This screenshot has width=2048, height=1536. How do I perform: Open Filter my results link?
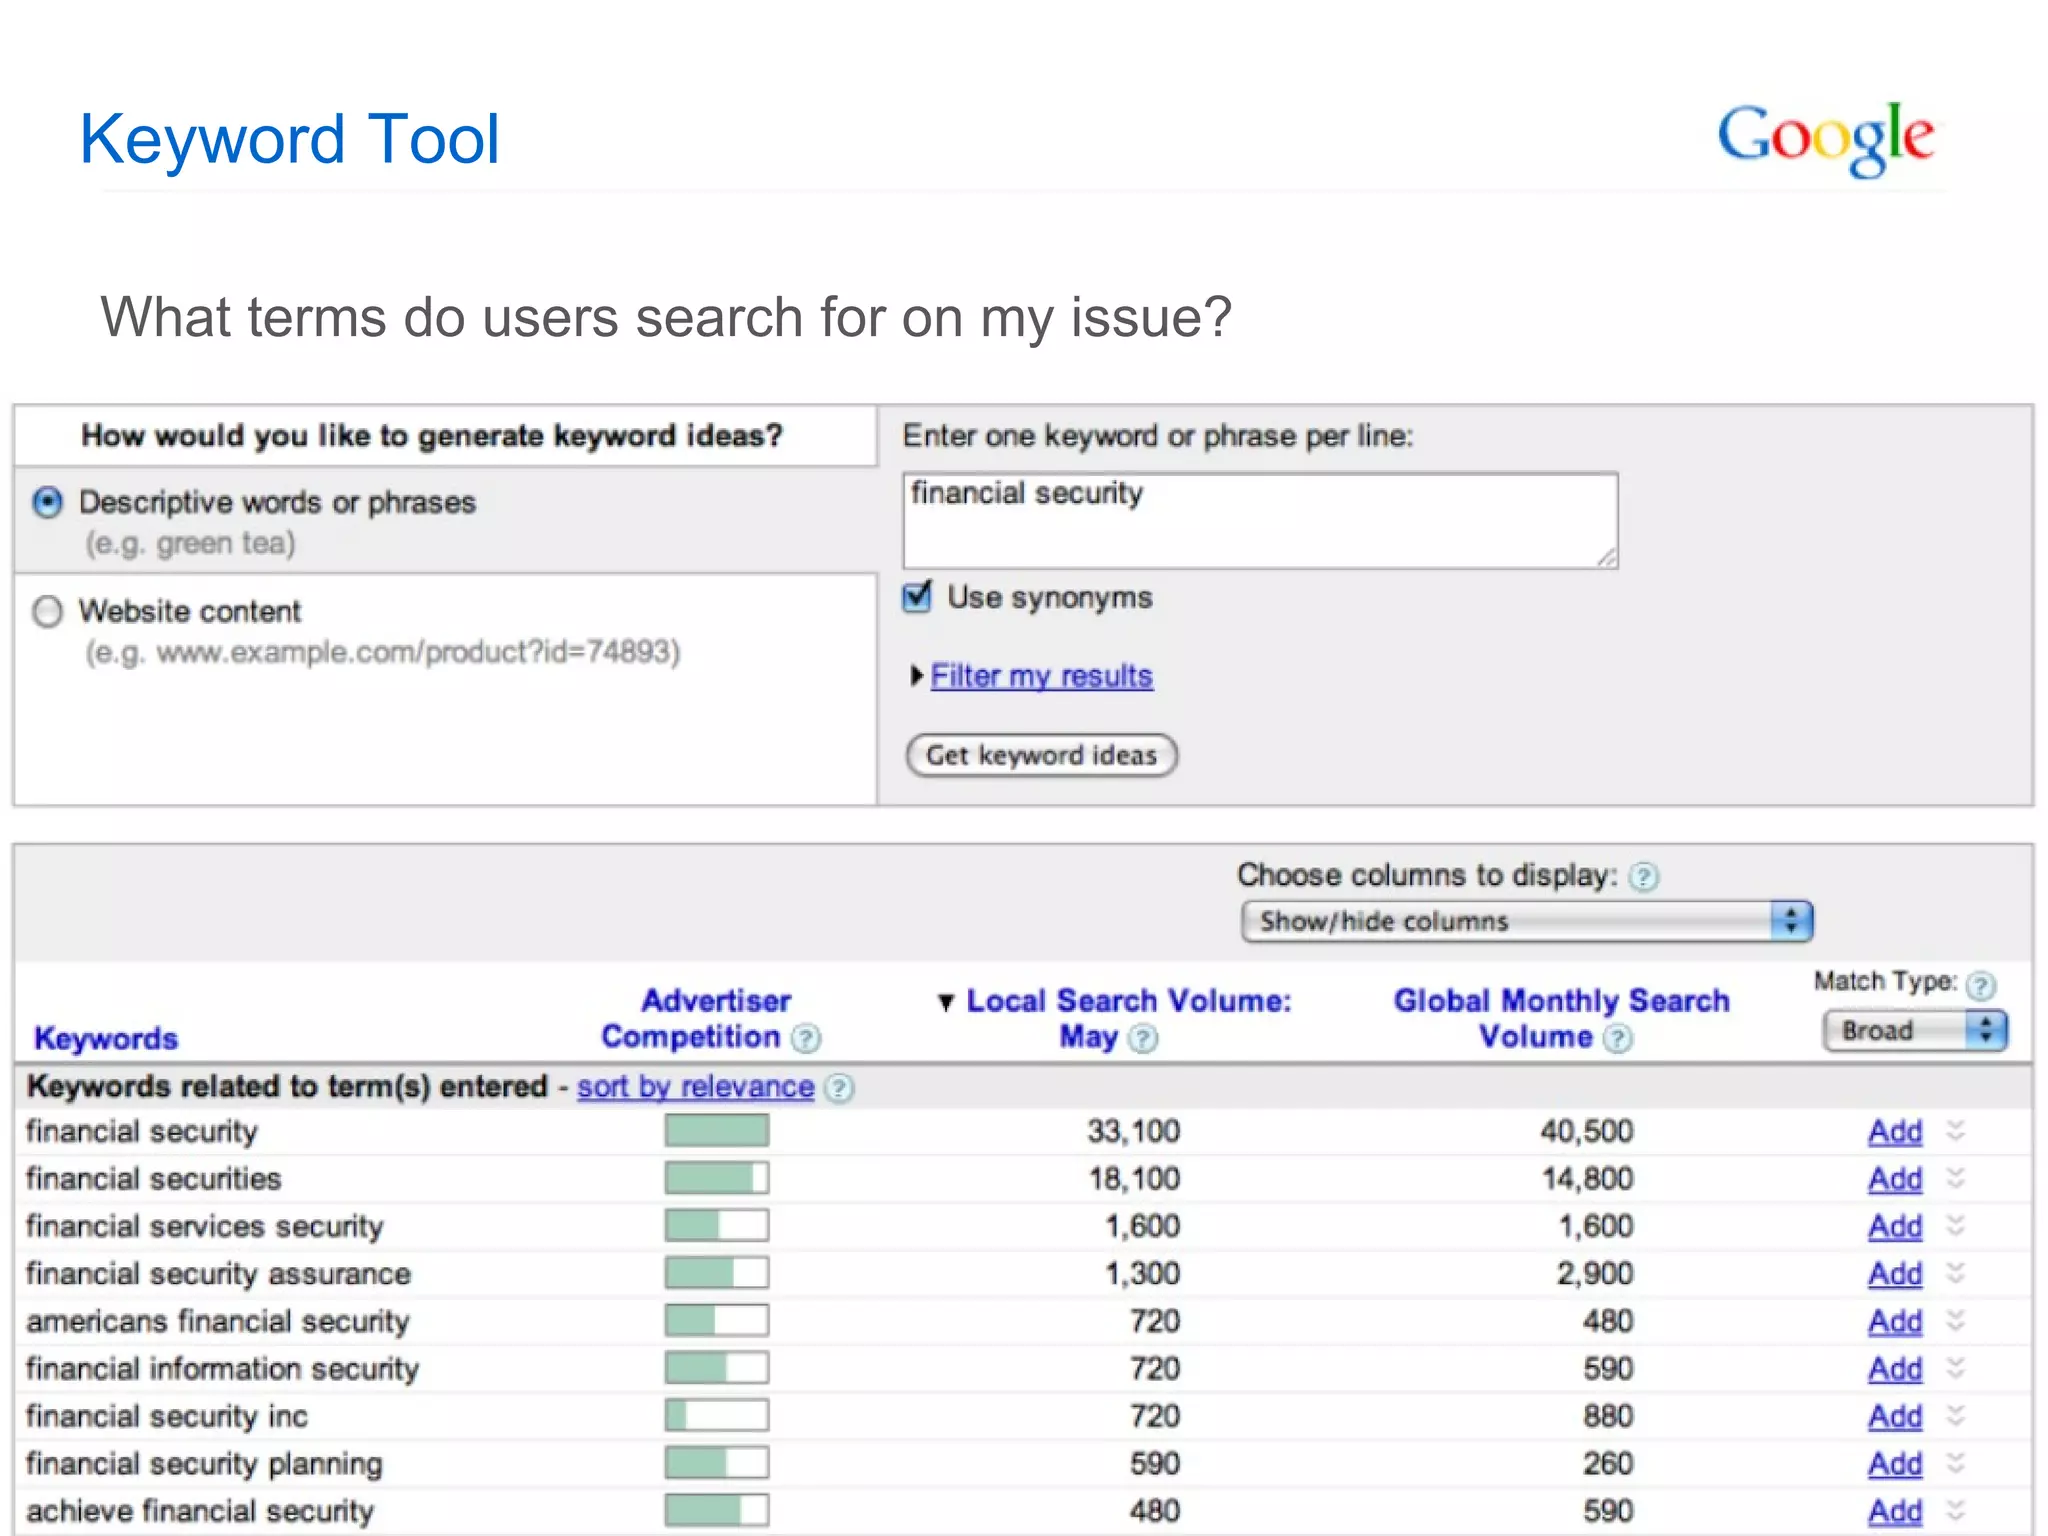click(x=1041, y=677)
